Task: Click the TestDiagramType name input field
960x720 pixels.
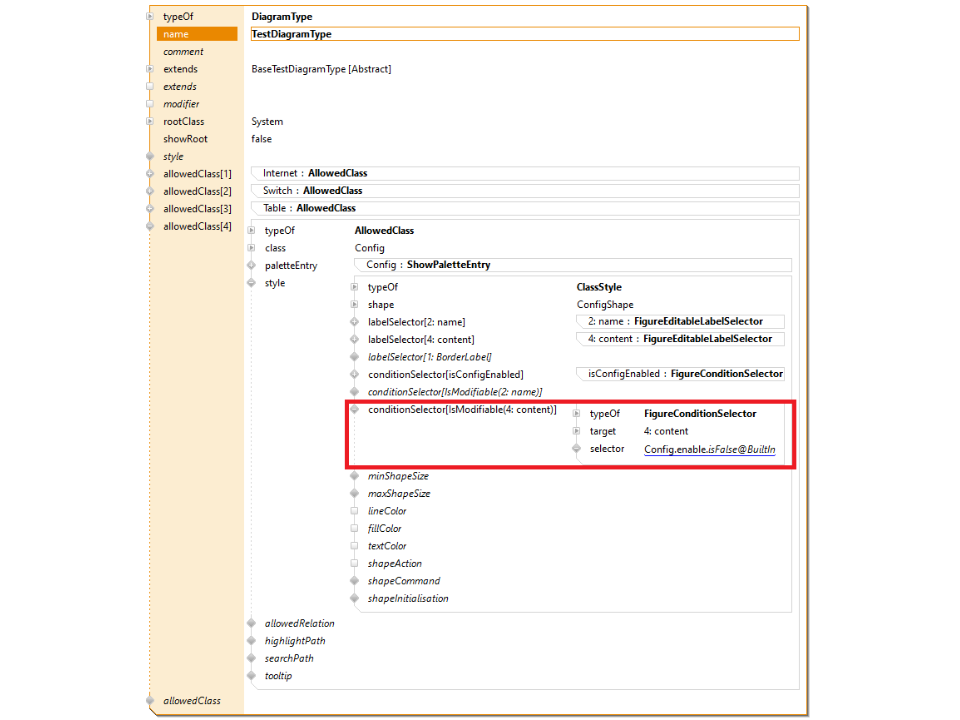Action: pyautogui.click(x=524, y=34)
